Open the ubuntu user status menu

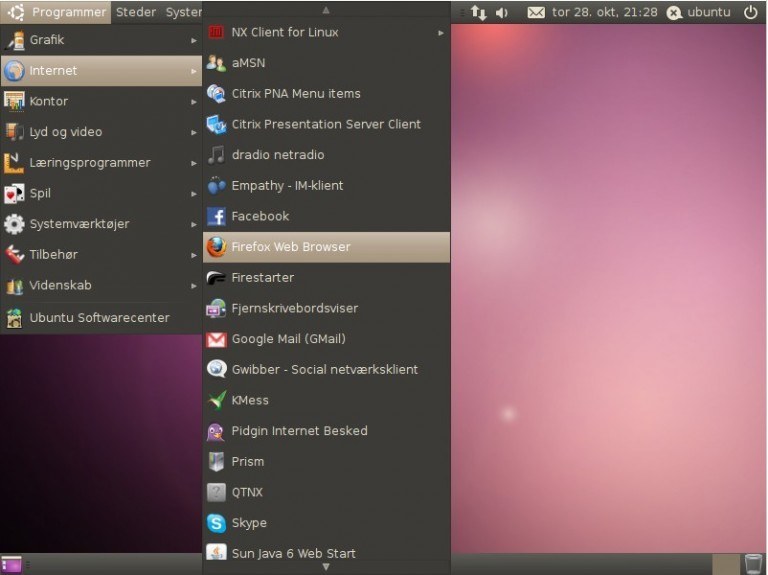(698, 12)
